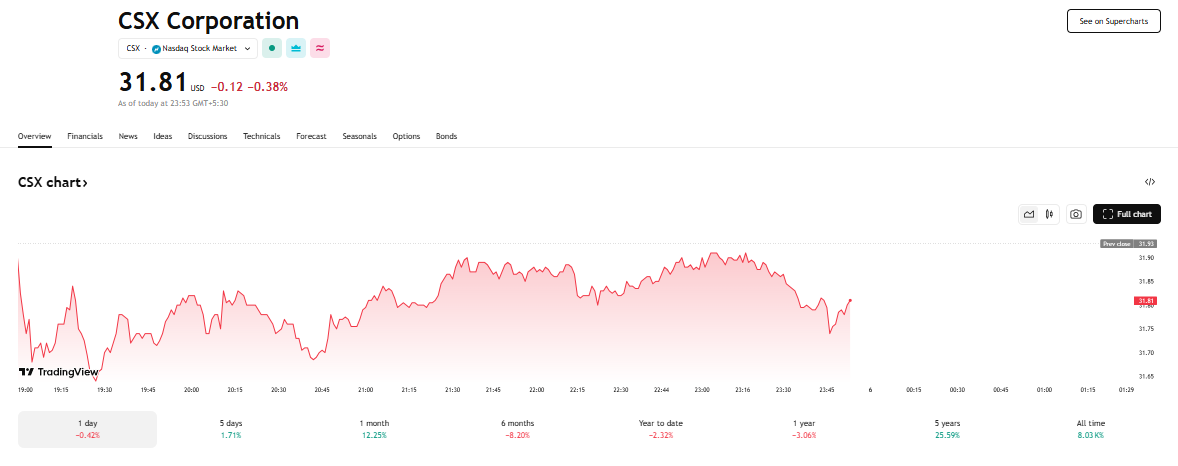1178x466 pixels.
Task: Click the red 31.81 current price tag
Action: click(1145, 301)
